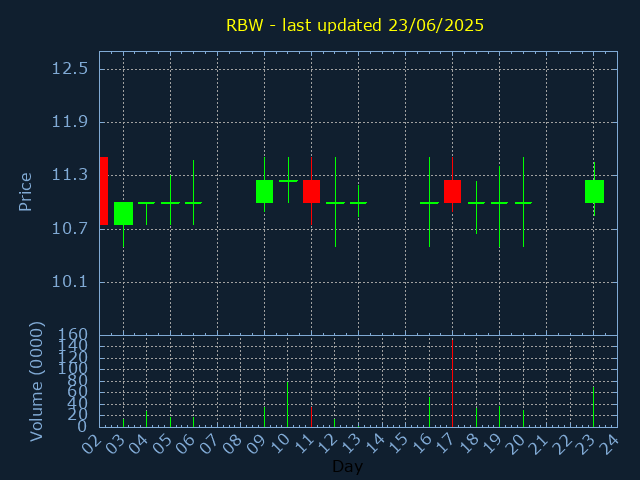The image size is (640, 480).
Task: Click the chart title 'RBW - last updated 23/06/2025'
Action: pyautogui.click(x=355, y=25)
